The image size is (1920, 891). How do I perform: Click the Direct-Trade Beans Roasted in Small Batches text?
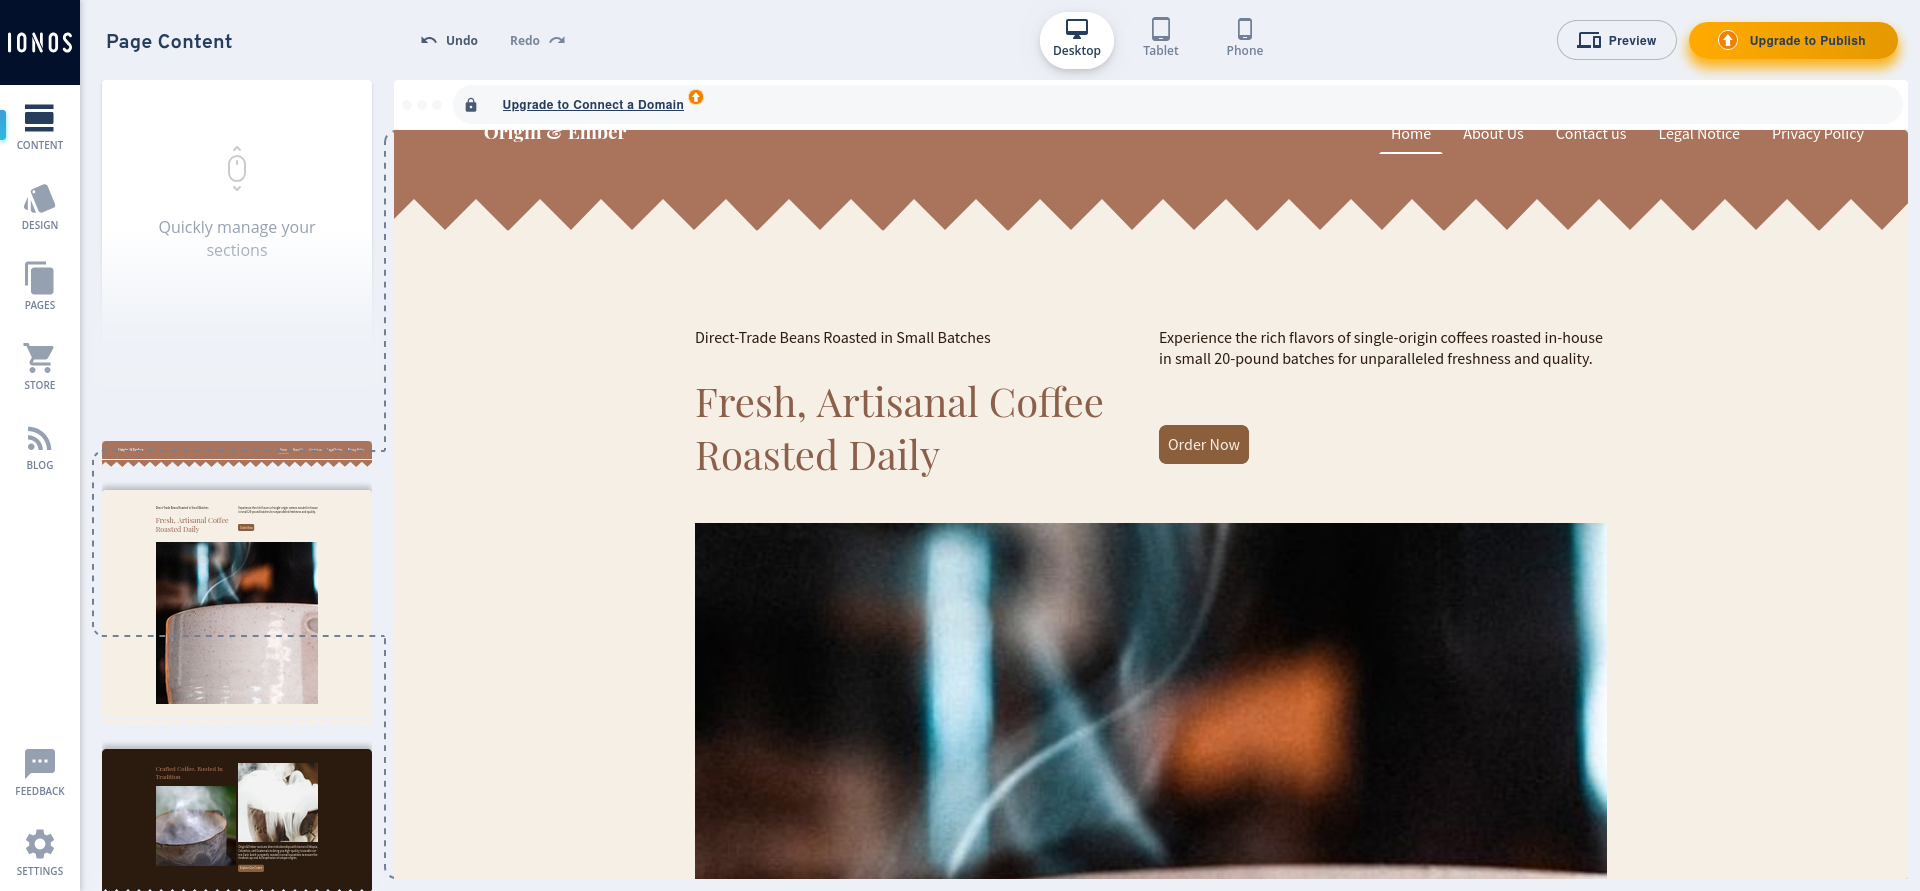tap(843, 338)
